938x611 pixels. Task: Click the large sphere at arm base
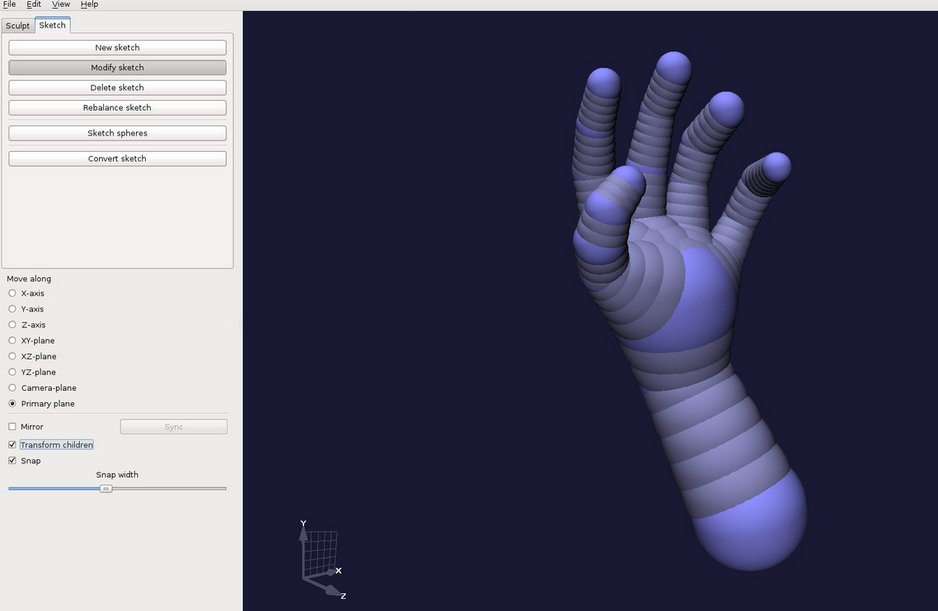pyautogui.click(x=753, y=522)
